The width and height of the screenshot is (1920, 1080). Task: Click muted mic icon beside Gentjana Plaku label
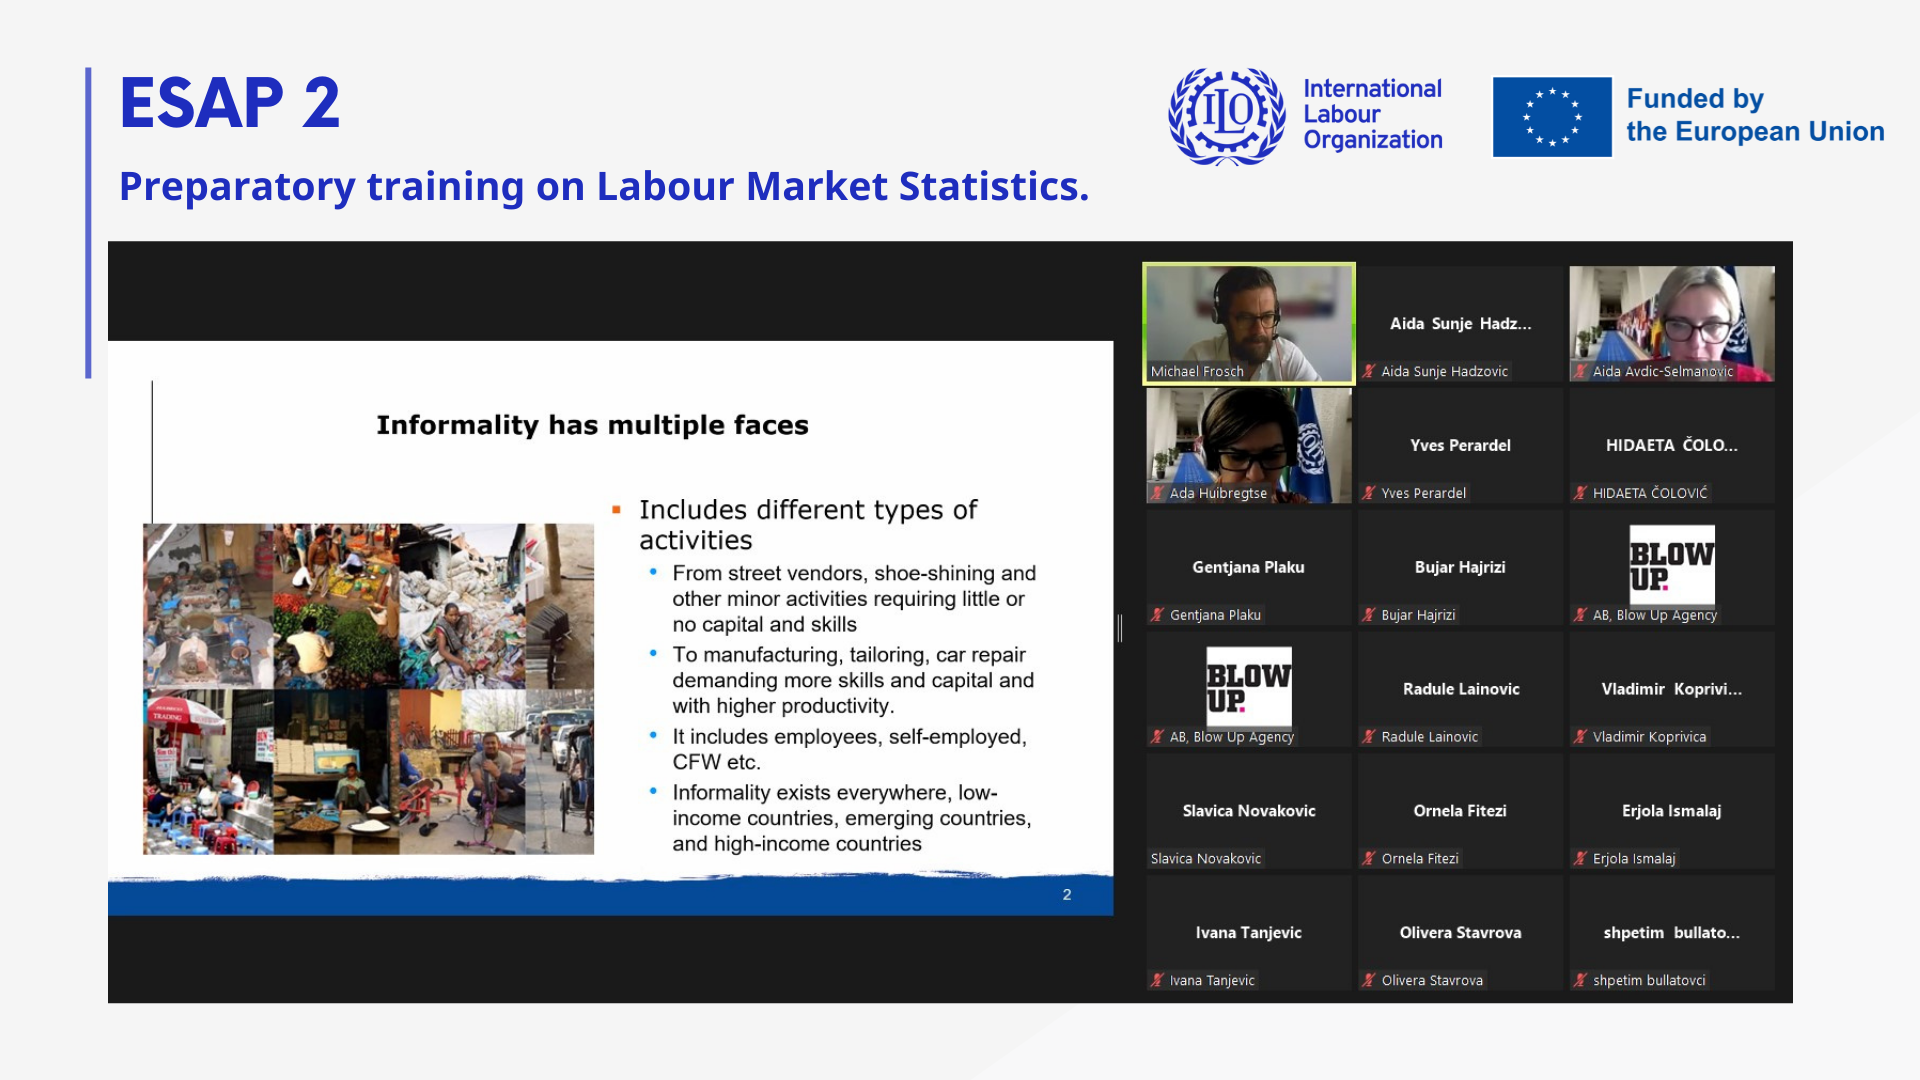[x=1158, y=615]
